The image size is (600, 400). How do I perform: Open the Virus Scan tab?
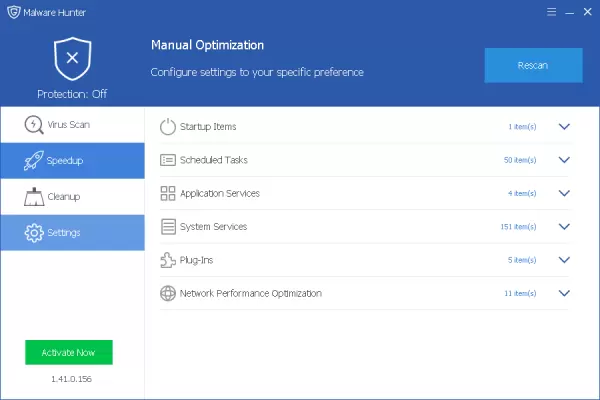pos(72,125)
